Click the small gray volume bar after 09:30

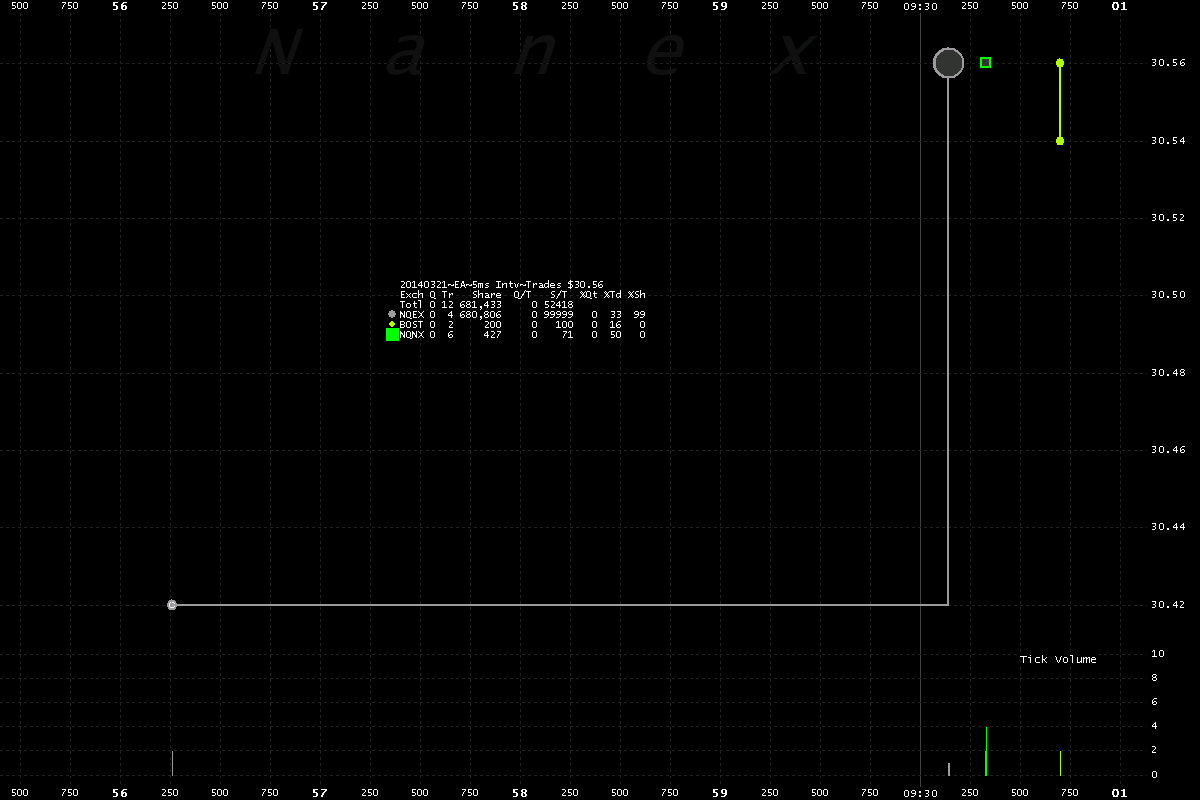(x=948, y=769)
